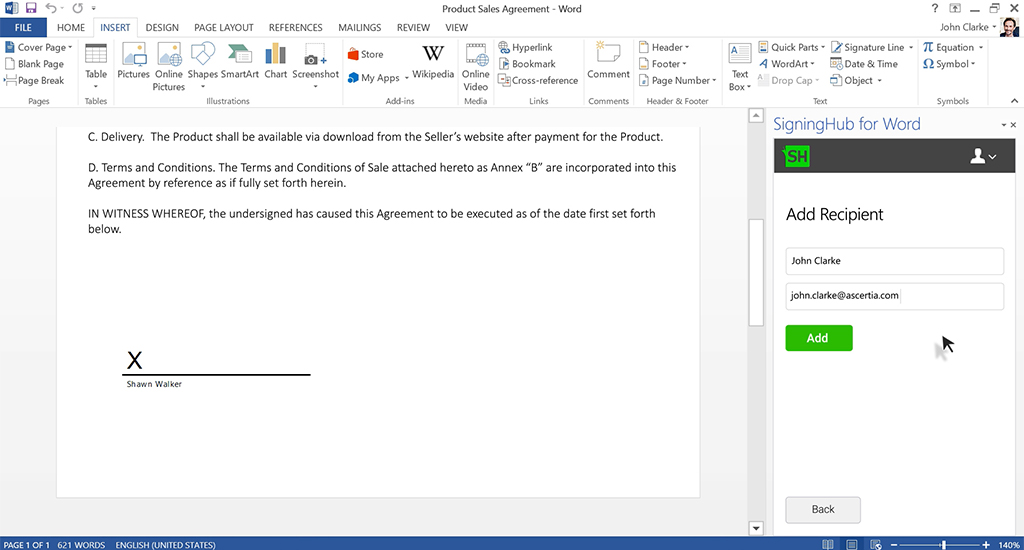Image resolution: width=1024 pixels, height=550 pixels.
Task: Repeat the last action
Action: coord(78,8)
